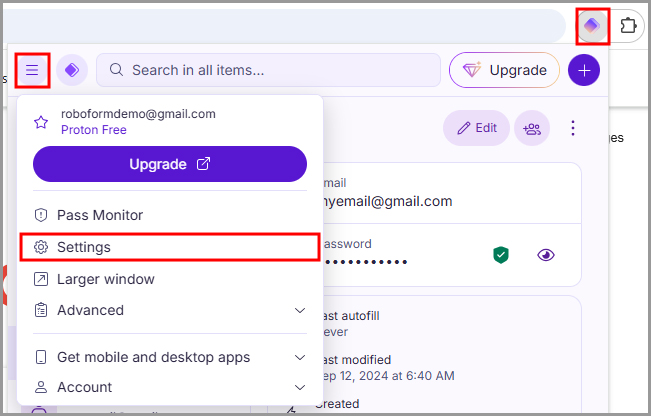Click the Proton Free plan link

[x=94, y=130]
